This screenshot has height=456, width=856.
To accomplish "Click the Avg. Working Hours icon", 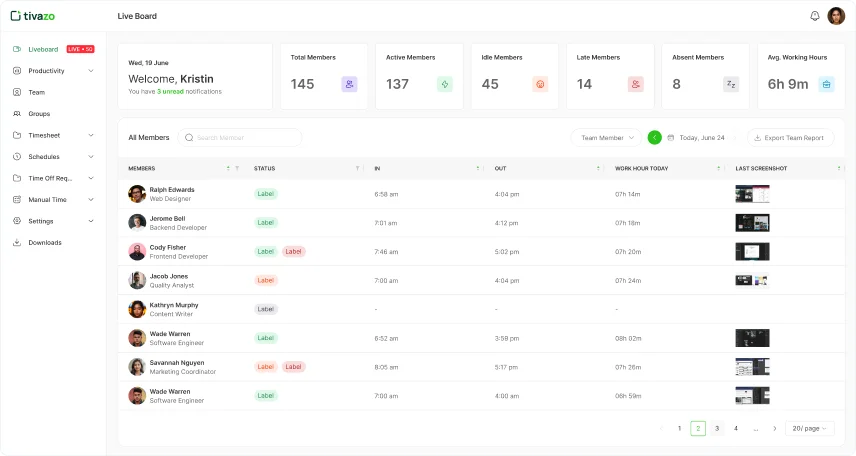I will pos(826,85).
